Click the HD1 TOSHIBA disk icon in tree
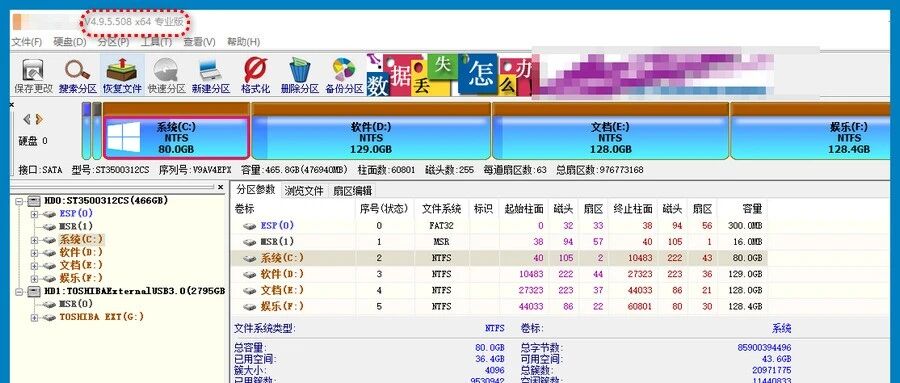Screen dimensions: 900x383 coord(34,291)
